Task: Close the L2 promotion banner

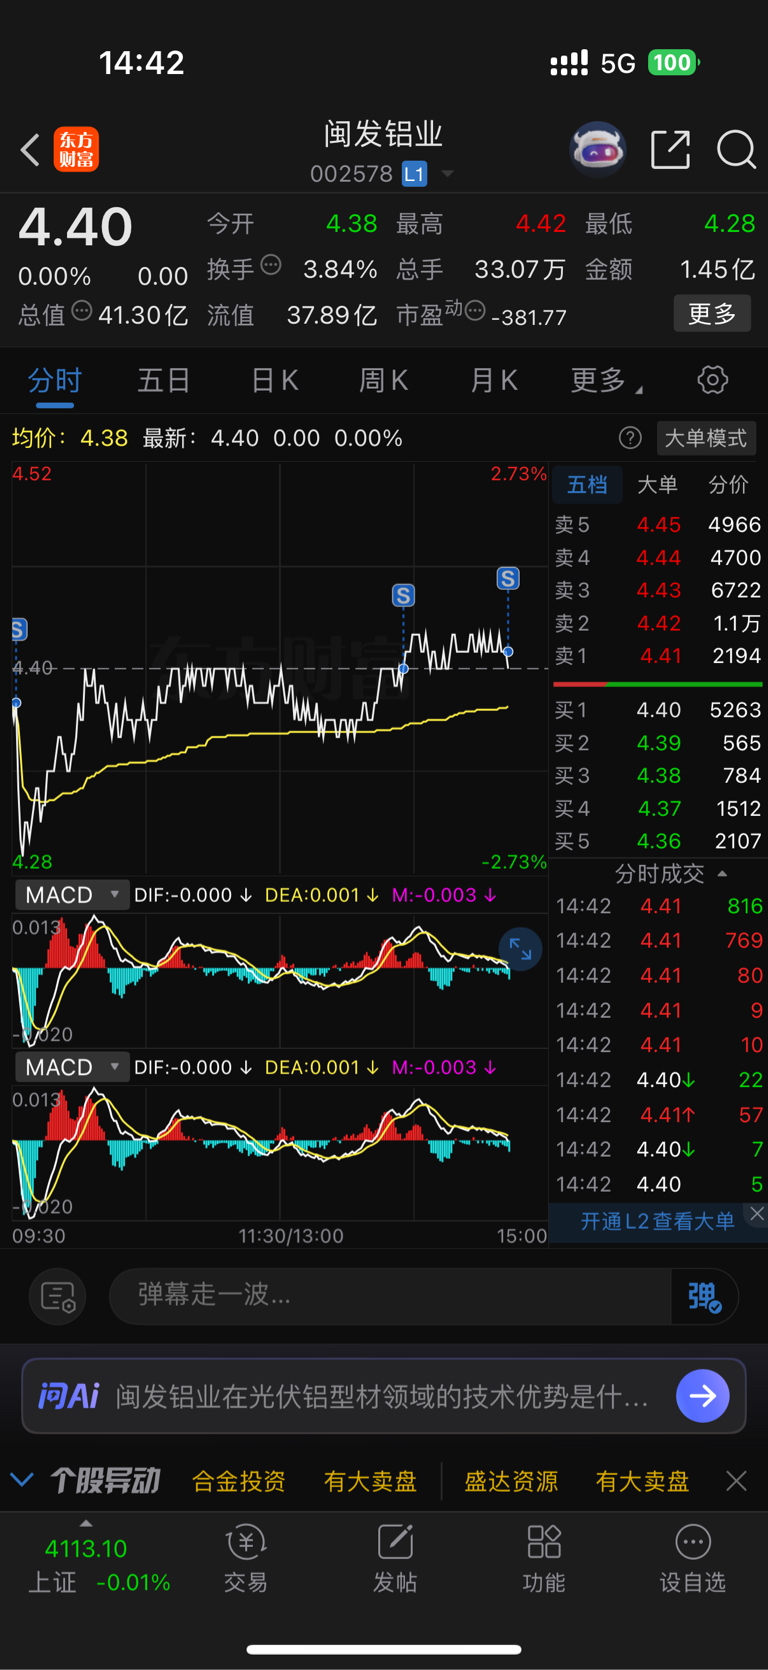Action: 757,1213
